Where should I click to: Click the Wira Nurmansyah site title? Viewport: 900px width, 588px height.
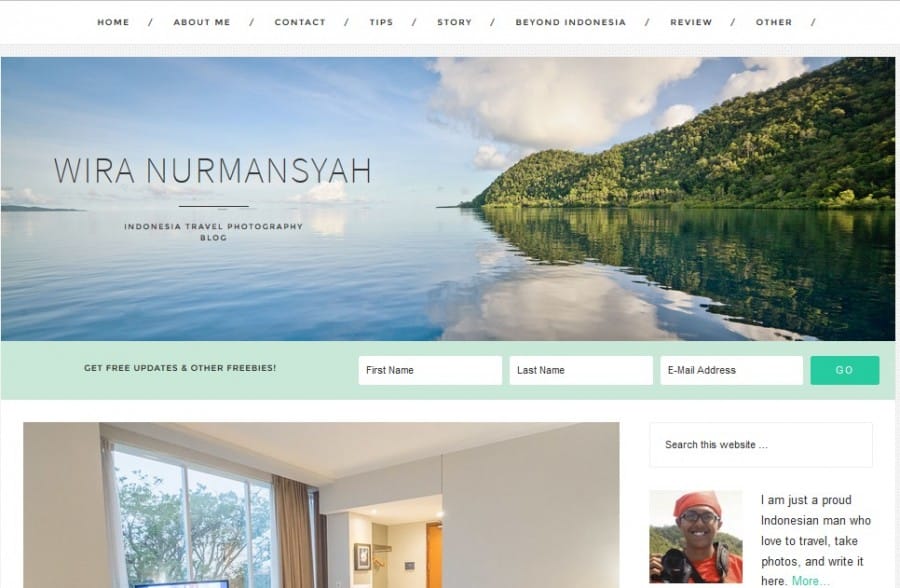pos(213,171)
